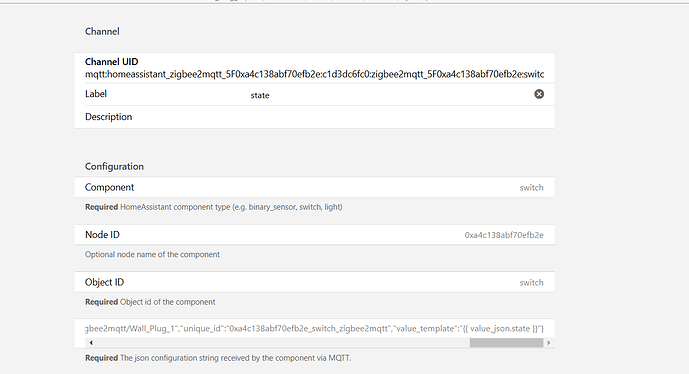The width and height of the screenshot is (689, 374).
Task: Click the Node ID value 0xa4c138abf70efb2e
Action: [504, 235]
